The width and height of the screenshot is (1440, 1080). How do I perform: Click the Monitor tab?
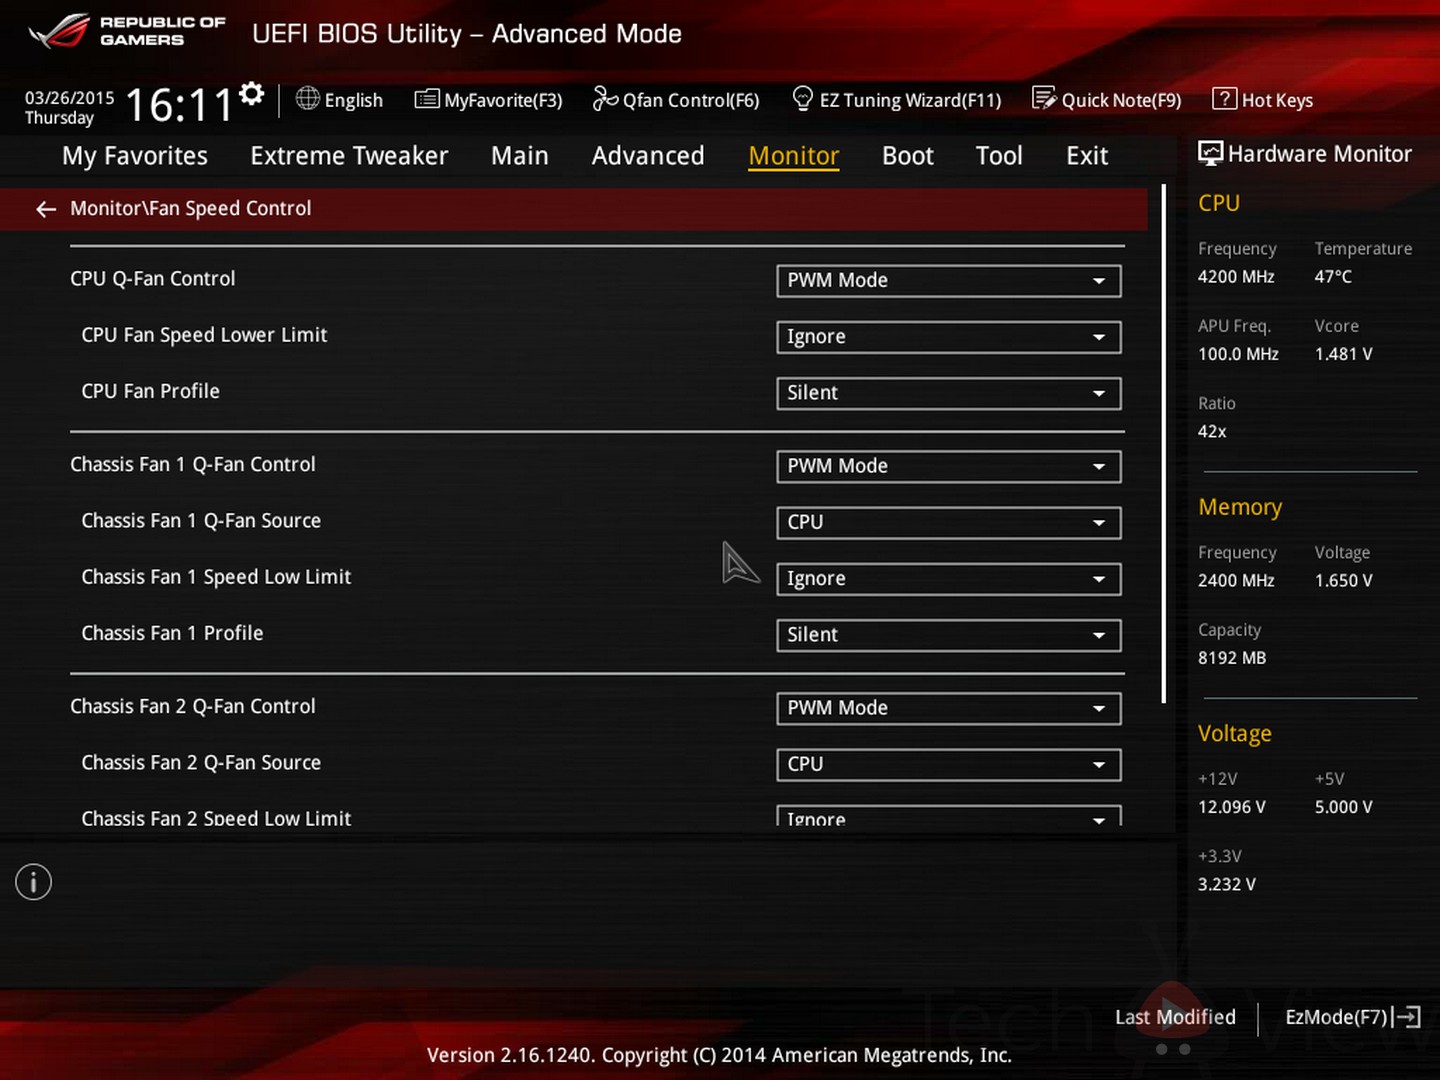click(794, 156)
